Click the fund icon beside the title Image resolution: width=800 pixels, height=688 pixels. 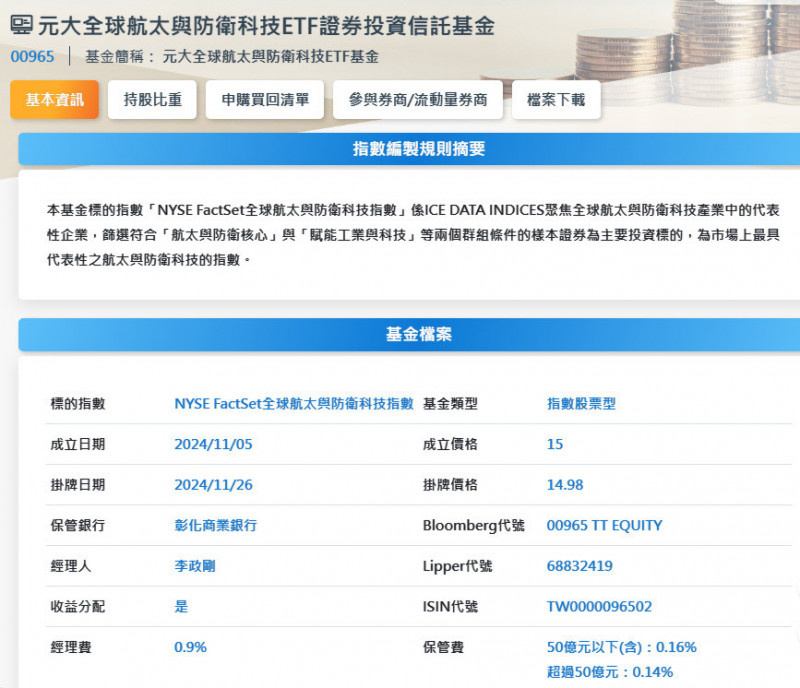(22, 24)
